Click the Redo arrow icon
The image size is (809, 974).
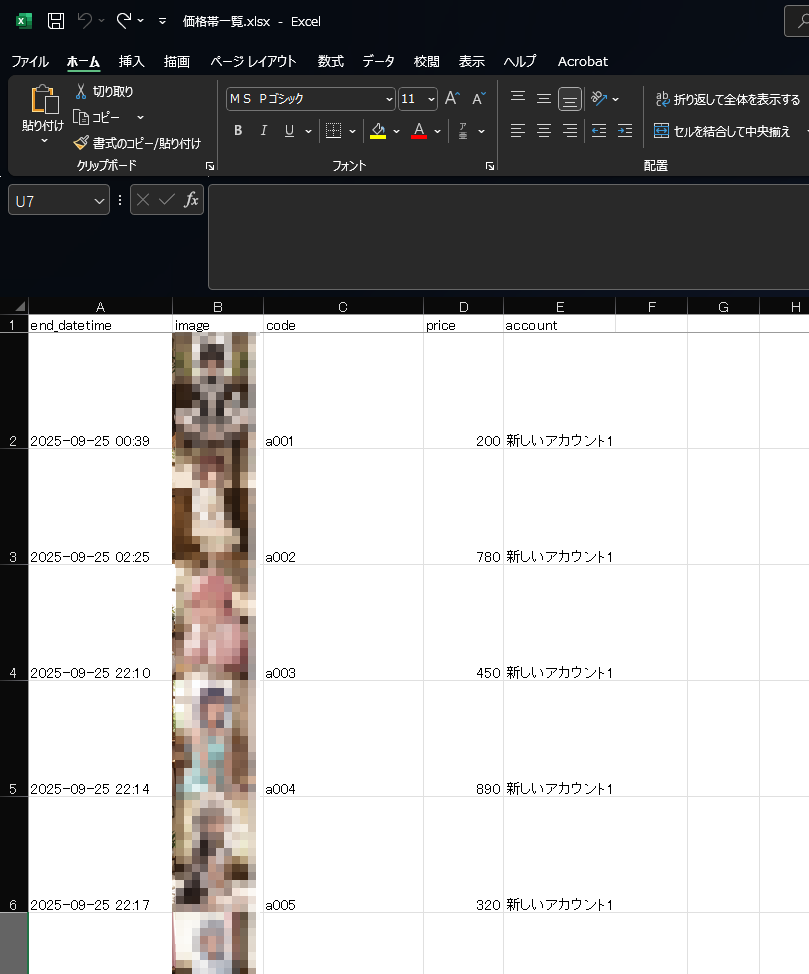pyautogui.click(x=124, y=21)
